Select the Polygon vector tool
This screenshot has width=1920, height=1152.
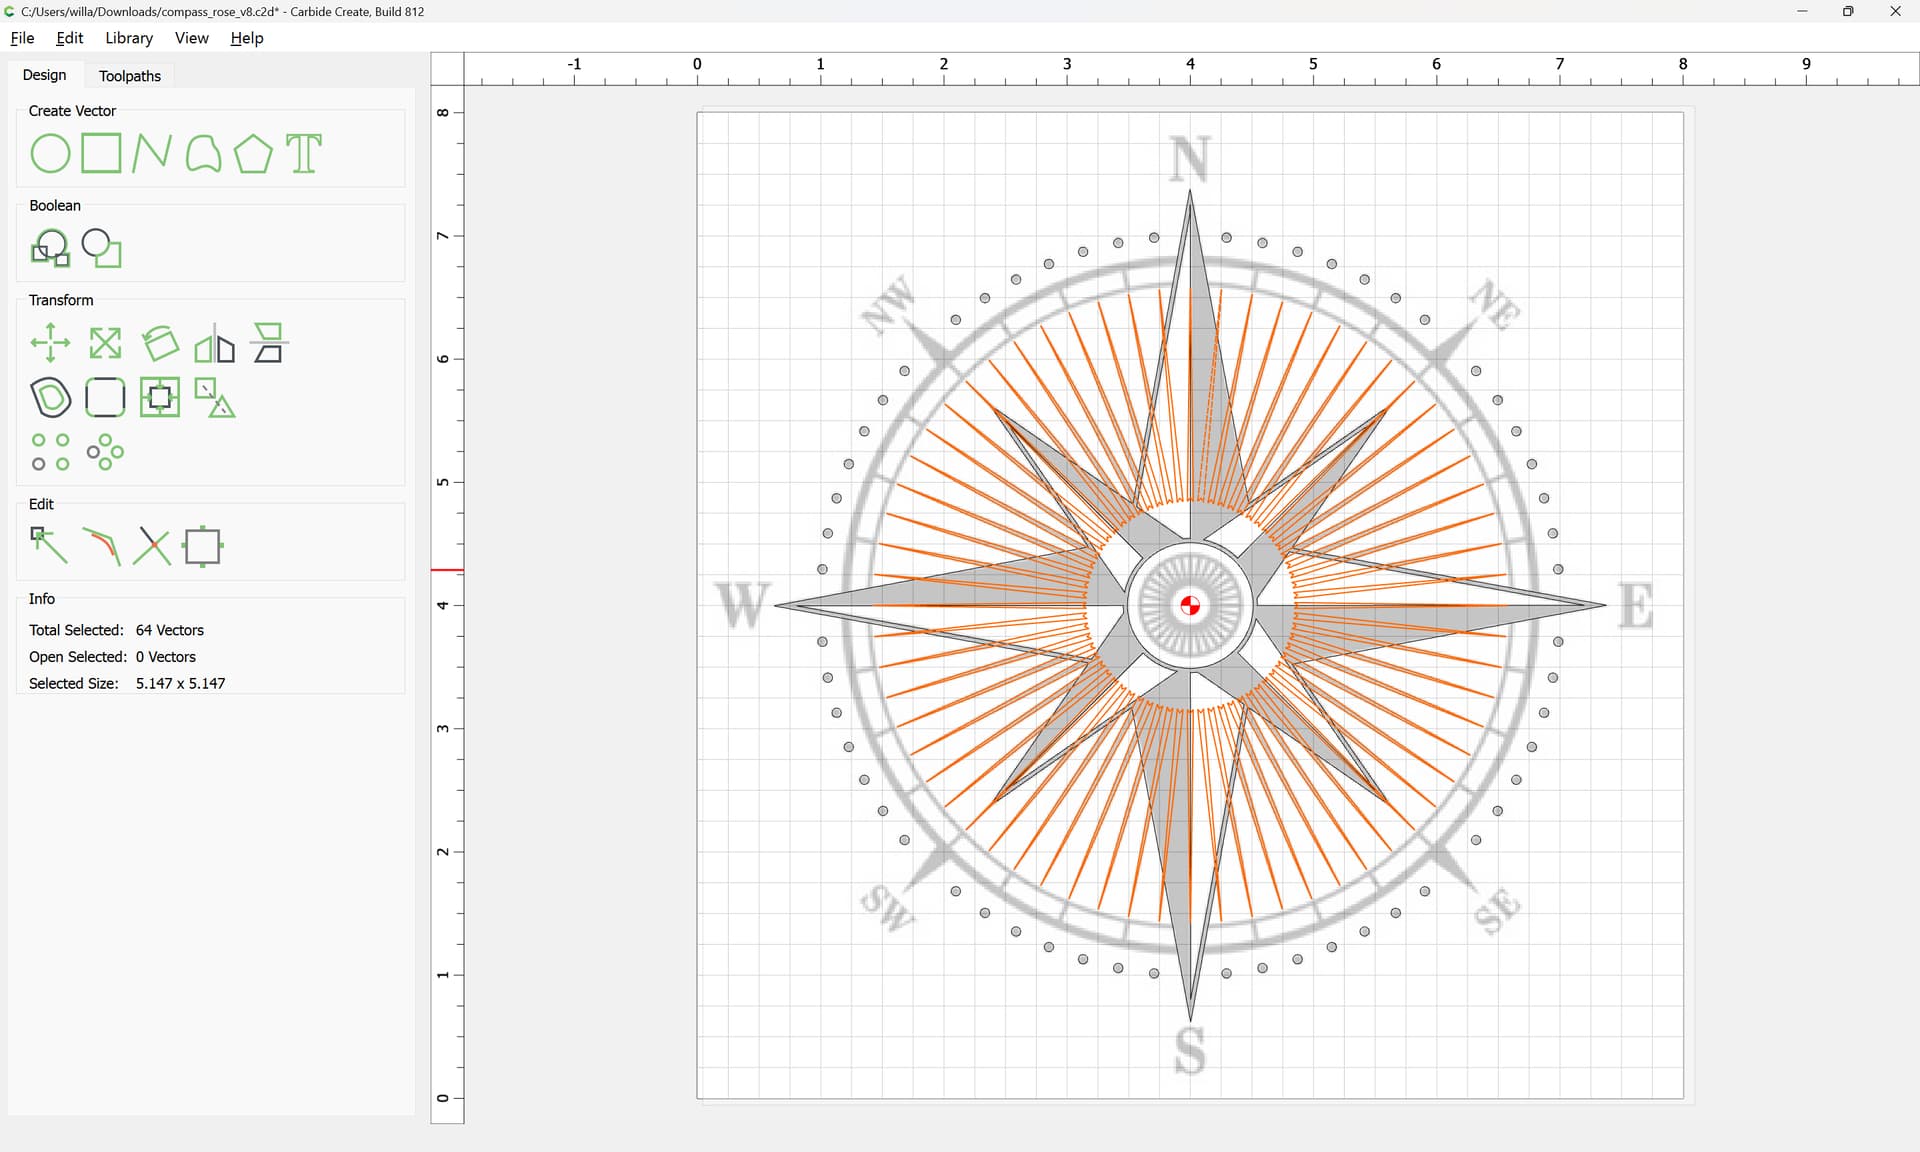[253, 154]
